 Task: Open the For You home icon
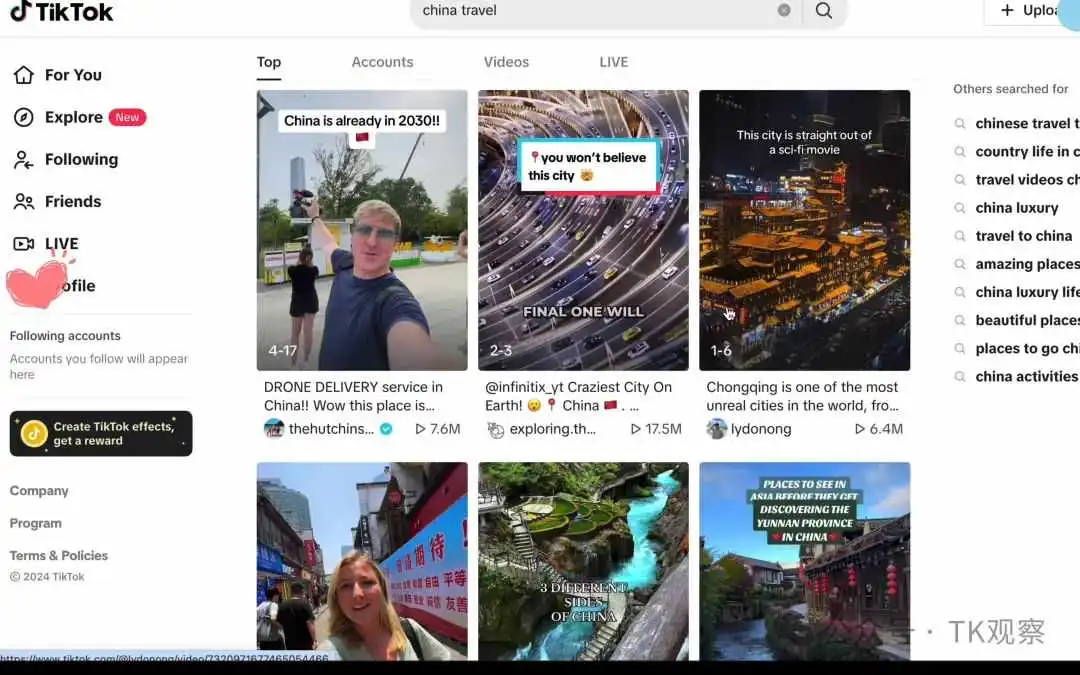pyautogui.click(x=23, y=75)
